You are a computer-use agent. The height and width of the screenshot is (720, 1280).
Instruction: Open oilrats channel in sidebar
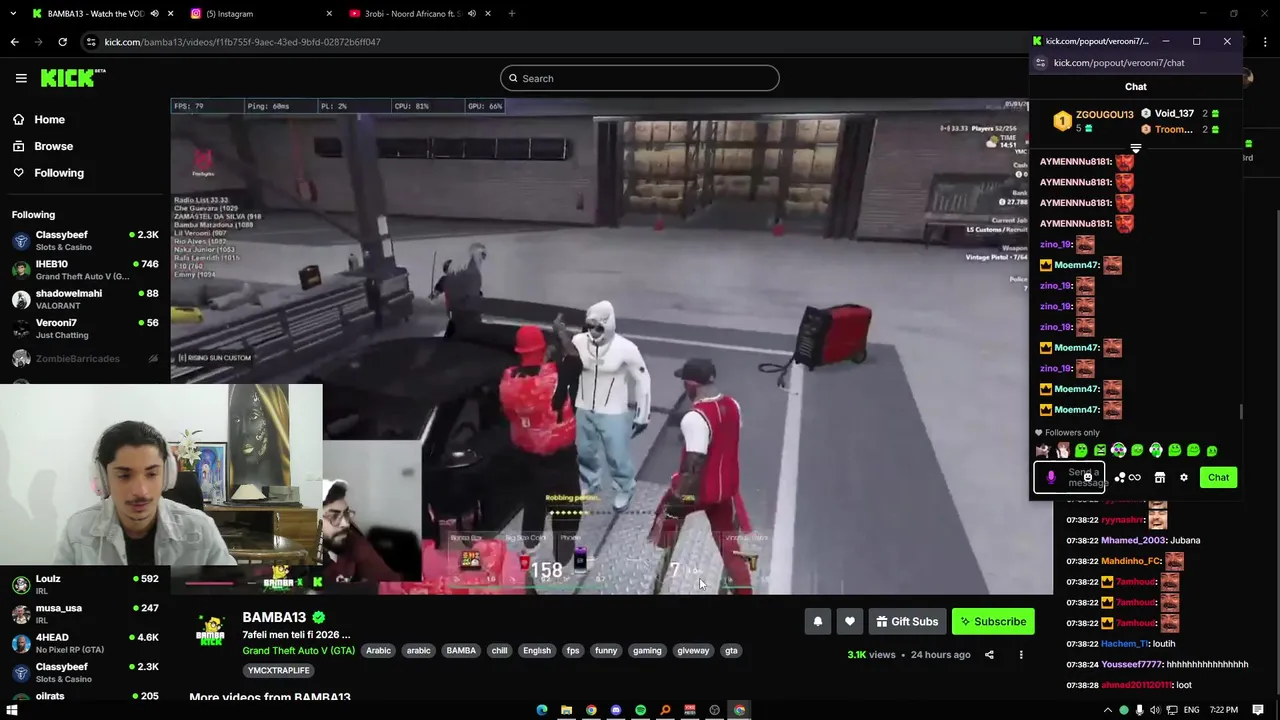pyautogui.click(x=84, y=696)
